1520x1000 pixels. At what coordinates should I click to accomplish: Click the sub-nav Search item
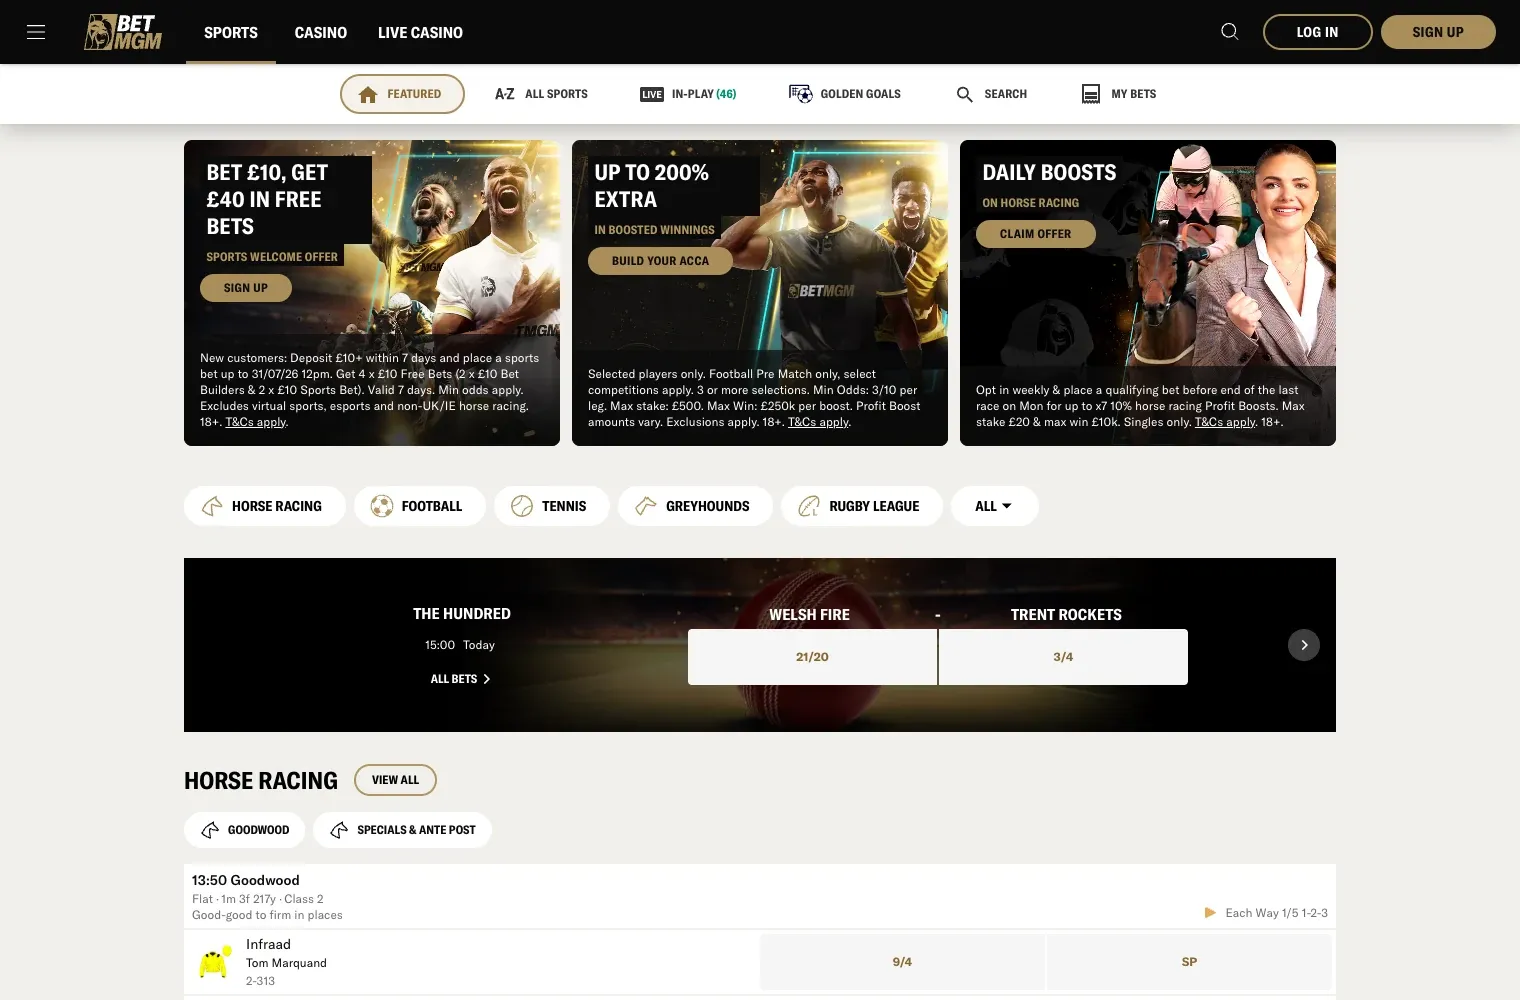[x=992, y=94]
